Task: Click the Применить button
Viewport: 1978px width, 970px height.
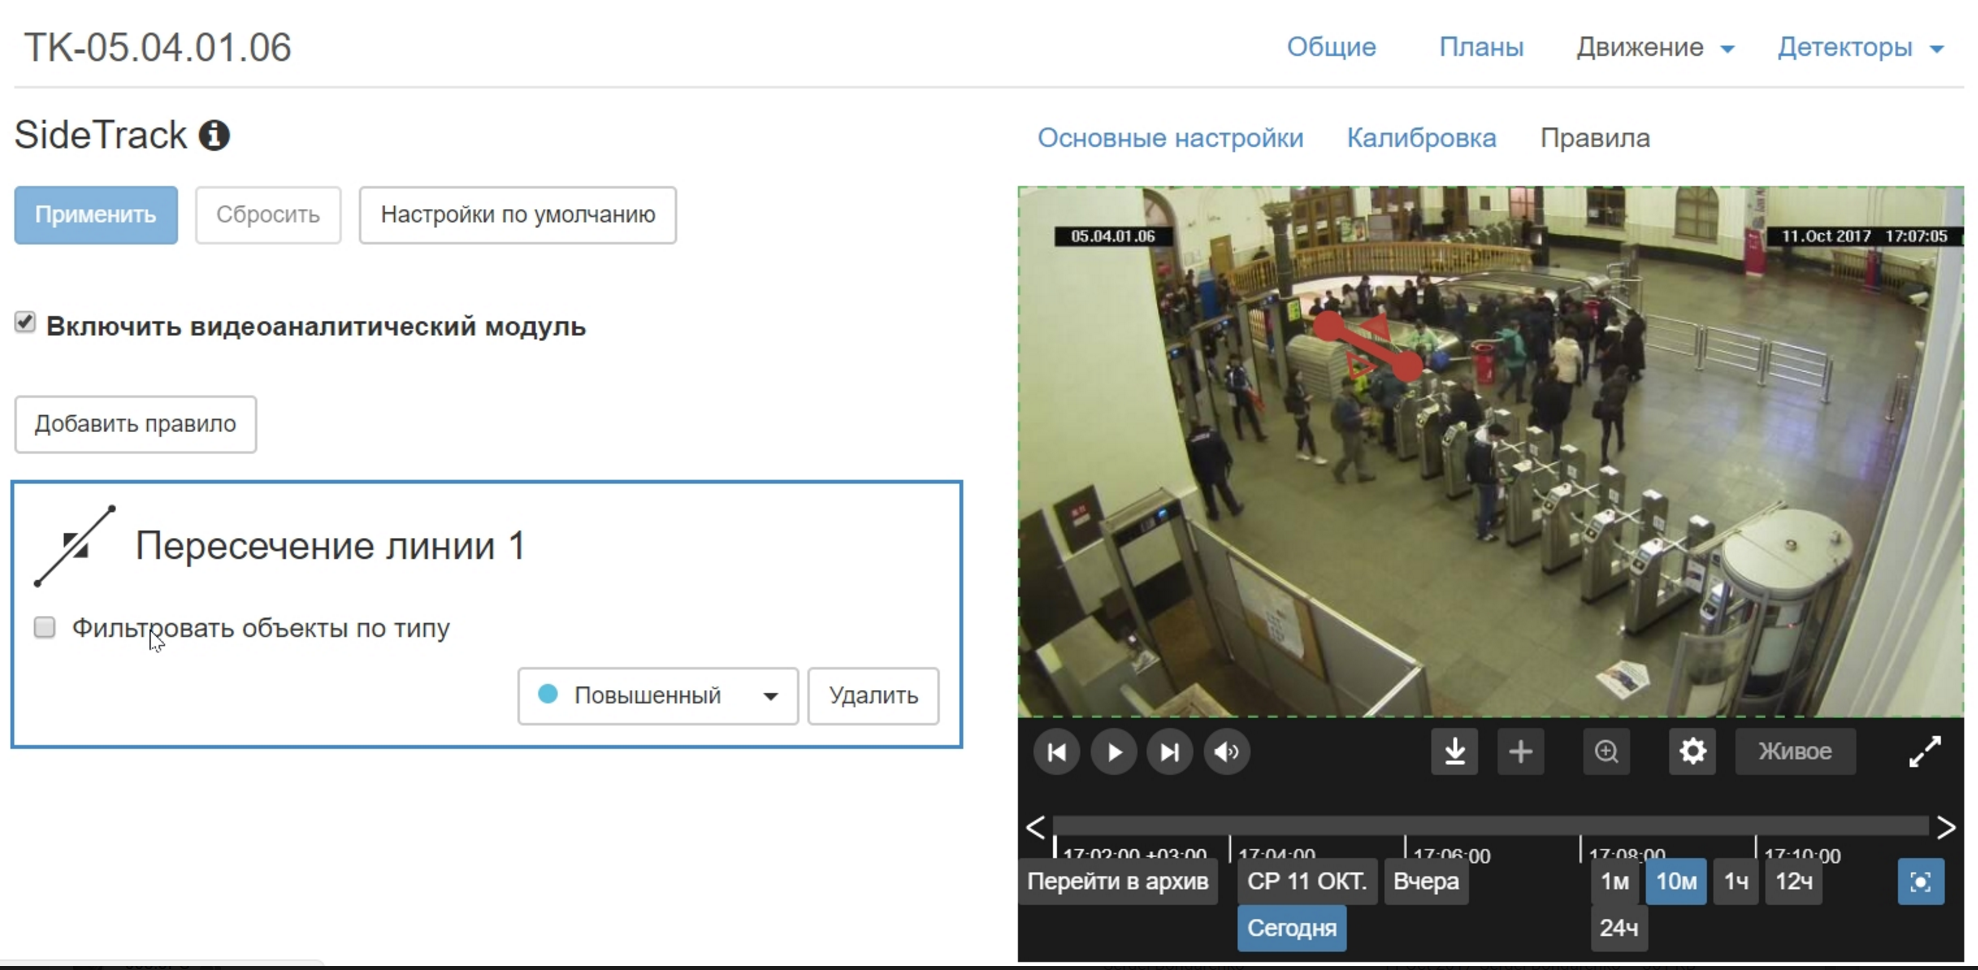Action: click(96, 215)
